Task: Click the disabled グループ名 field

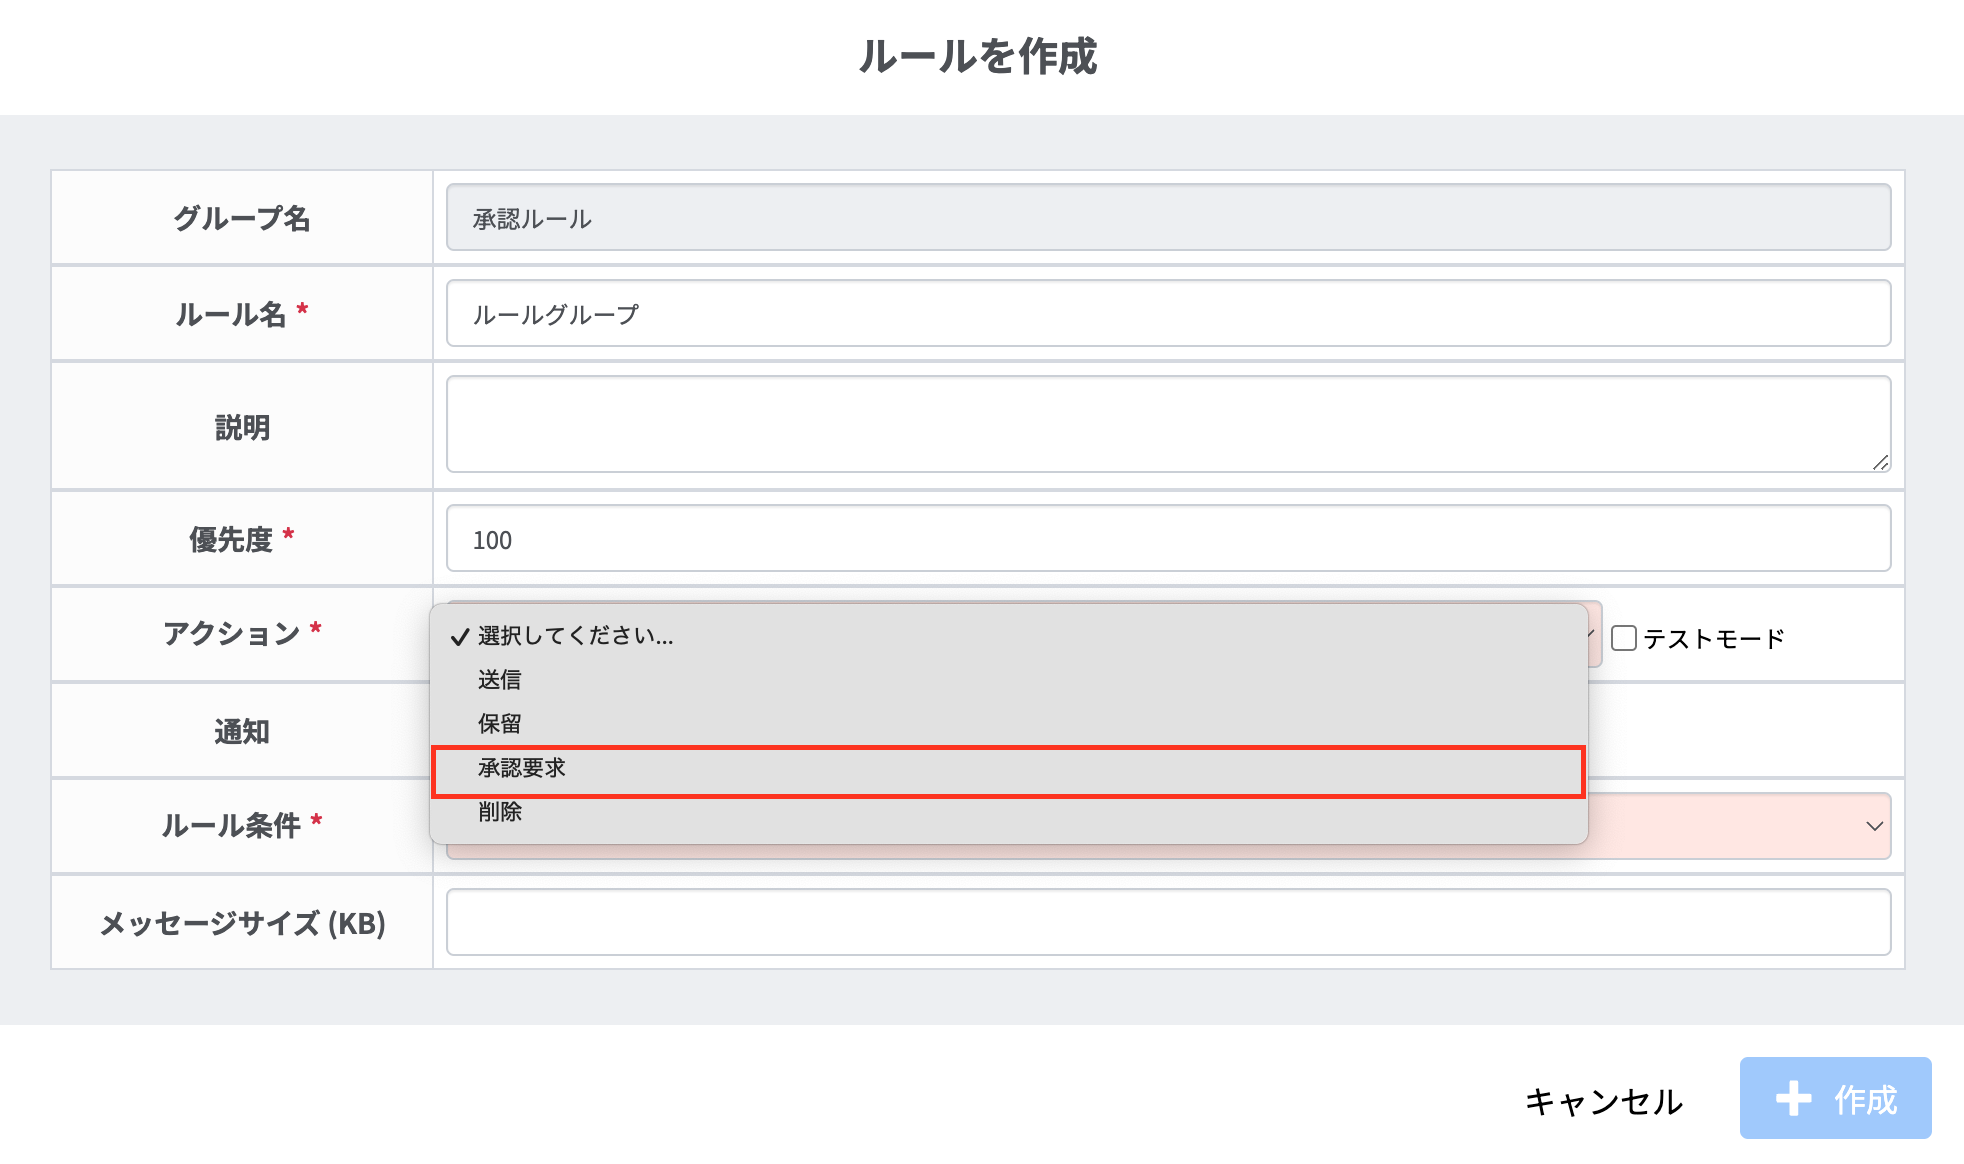Action: pos(1168,217)
